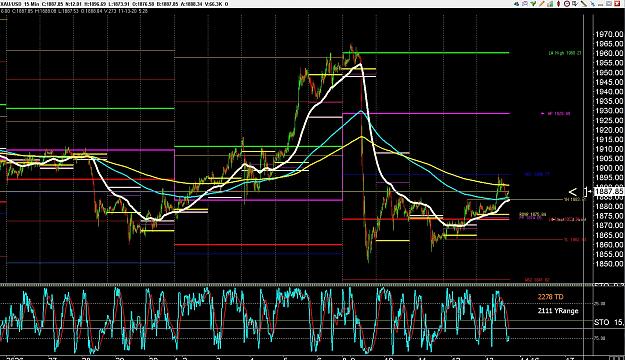Screen dimensions: 625x360
Task: Open the green bar chart toolbar icon
Action: (x=550, y=4)
